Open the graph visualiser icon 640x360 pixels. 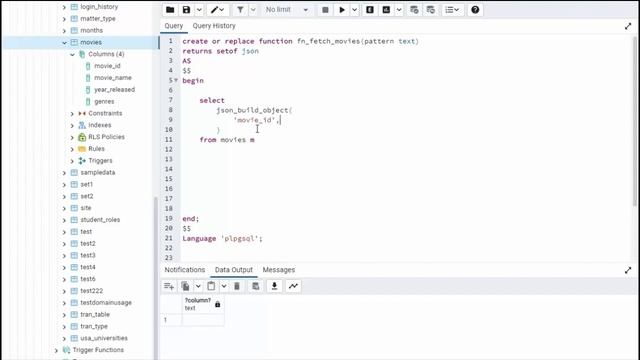[293, 286]
